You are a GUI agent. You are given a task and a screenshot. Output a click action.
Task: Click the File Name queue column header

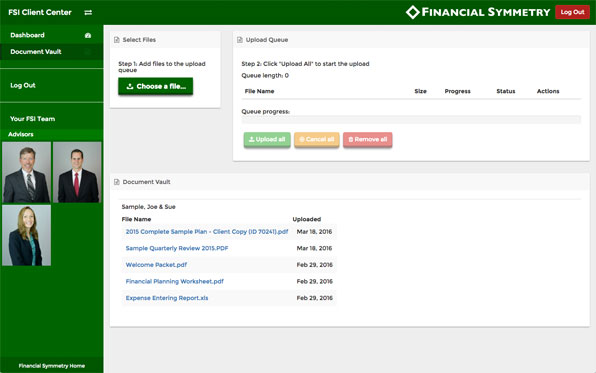(259, 91)
